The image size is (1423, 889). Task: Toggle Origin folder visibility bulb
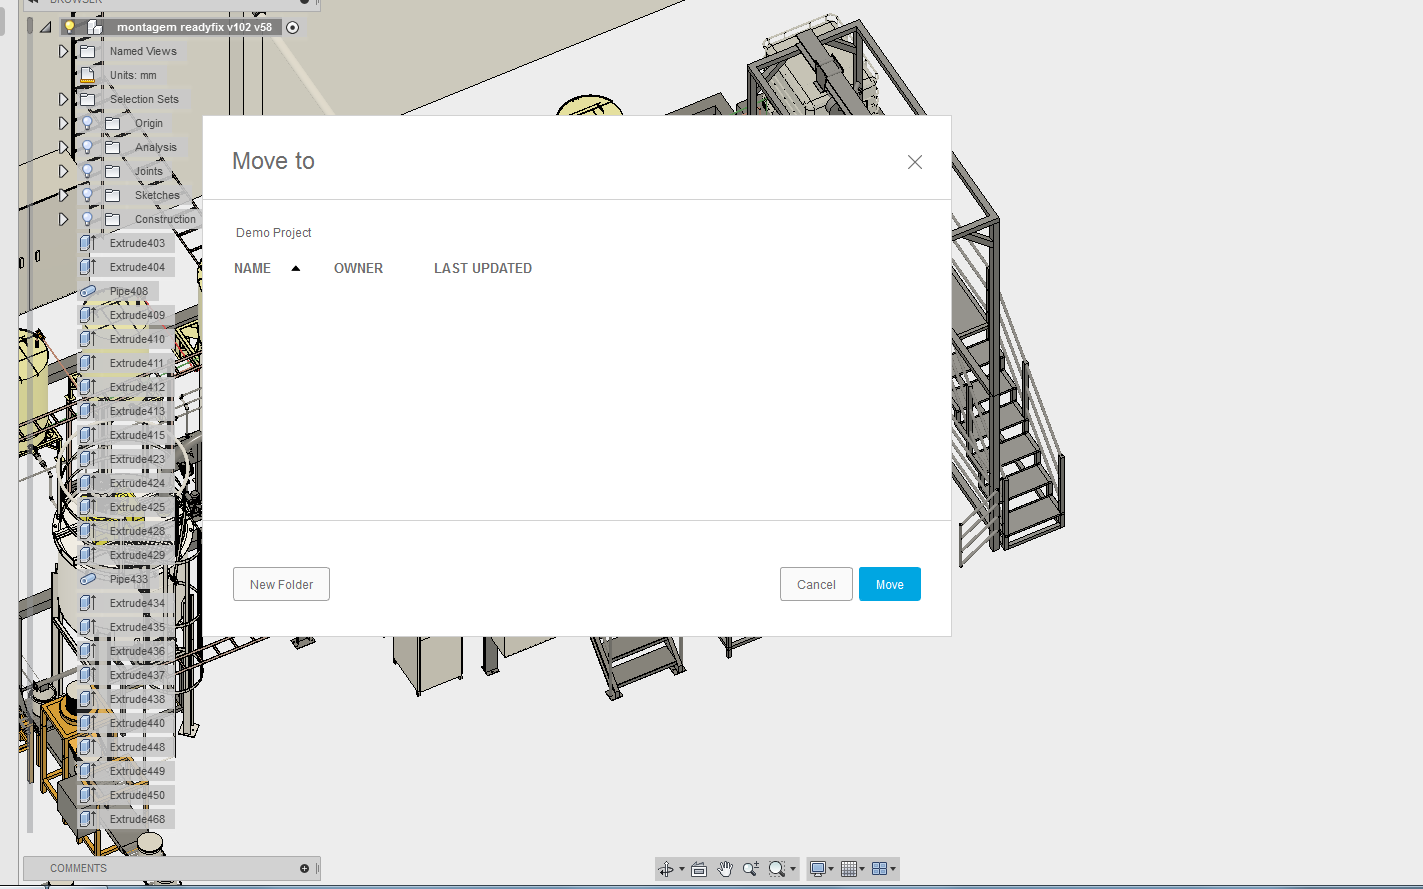(88, 123)
